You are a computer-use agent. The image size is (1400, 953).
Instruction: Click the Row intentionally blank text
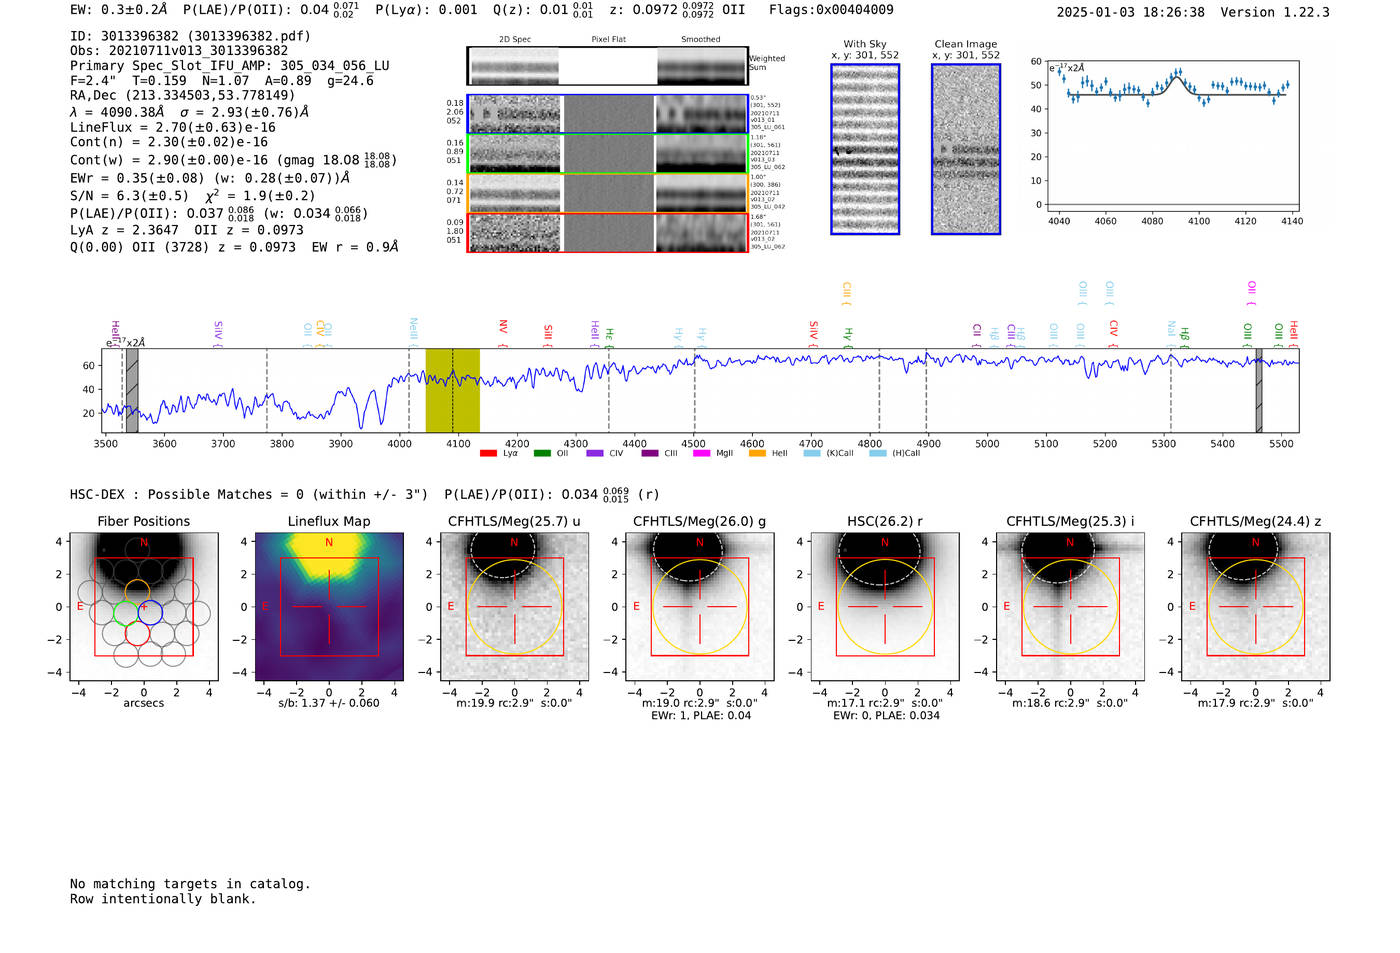pyautogui.click(x=163, y=899)
